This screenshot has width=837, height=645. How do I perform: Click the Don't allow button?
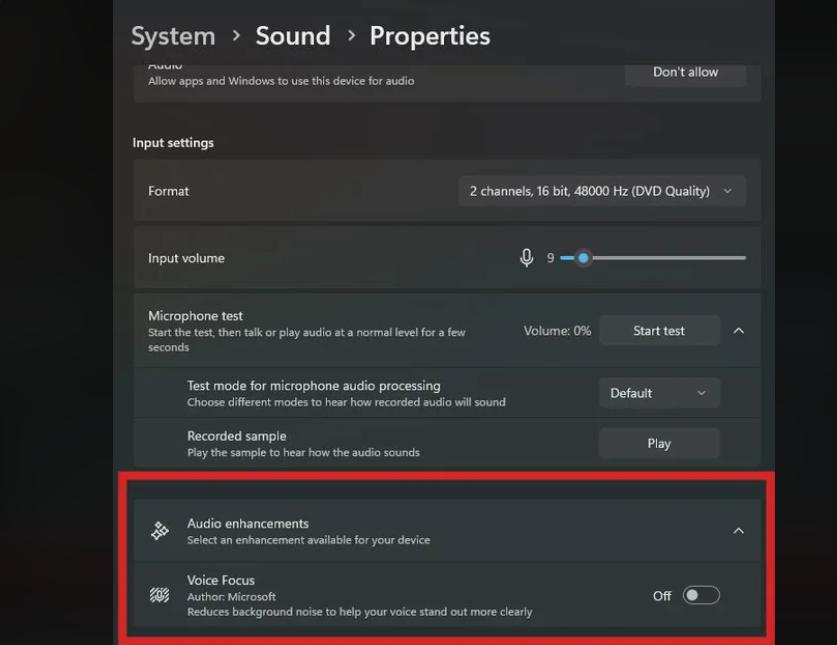[x=685, y=73]
